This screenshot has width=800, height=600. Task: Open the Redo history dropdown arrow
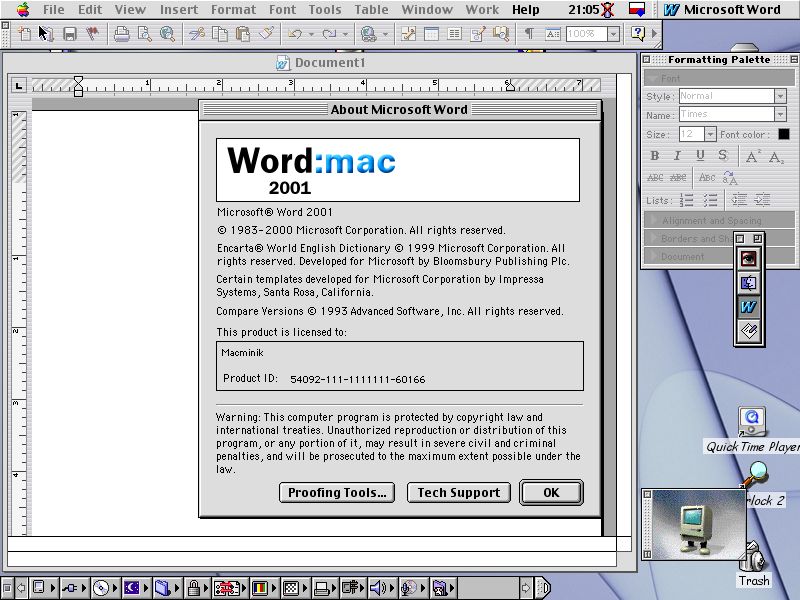345,35
